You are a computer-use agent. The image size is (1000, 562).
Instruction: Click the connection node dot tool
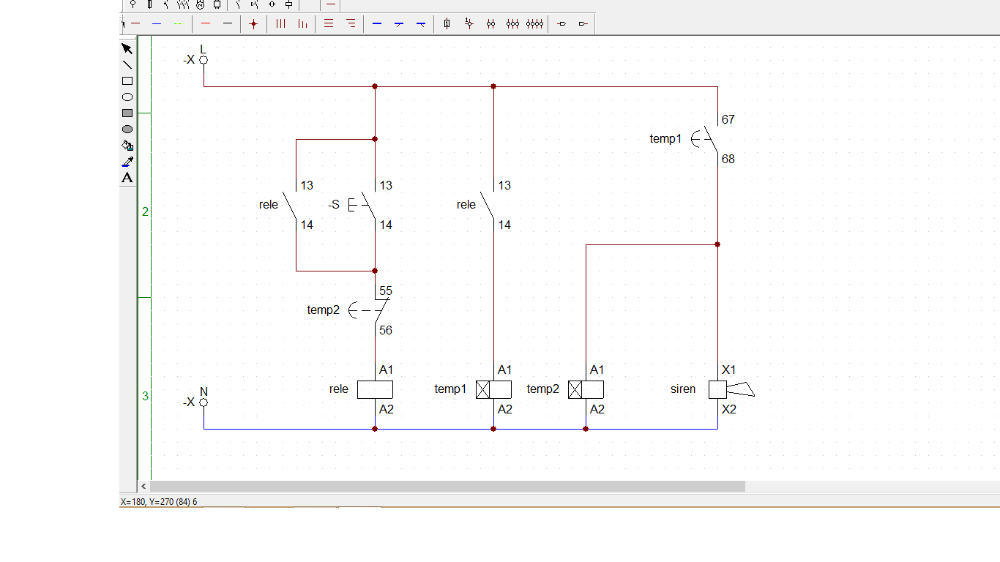[254, 23]
